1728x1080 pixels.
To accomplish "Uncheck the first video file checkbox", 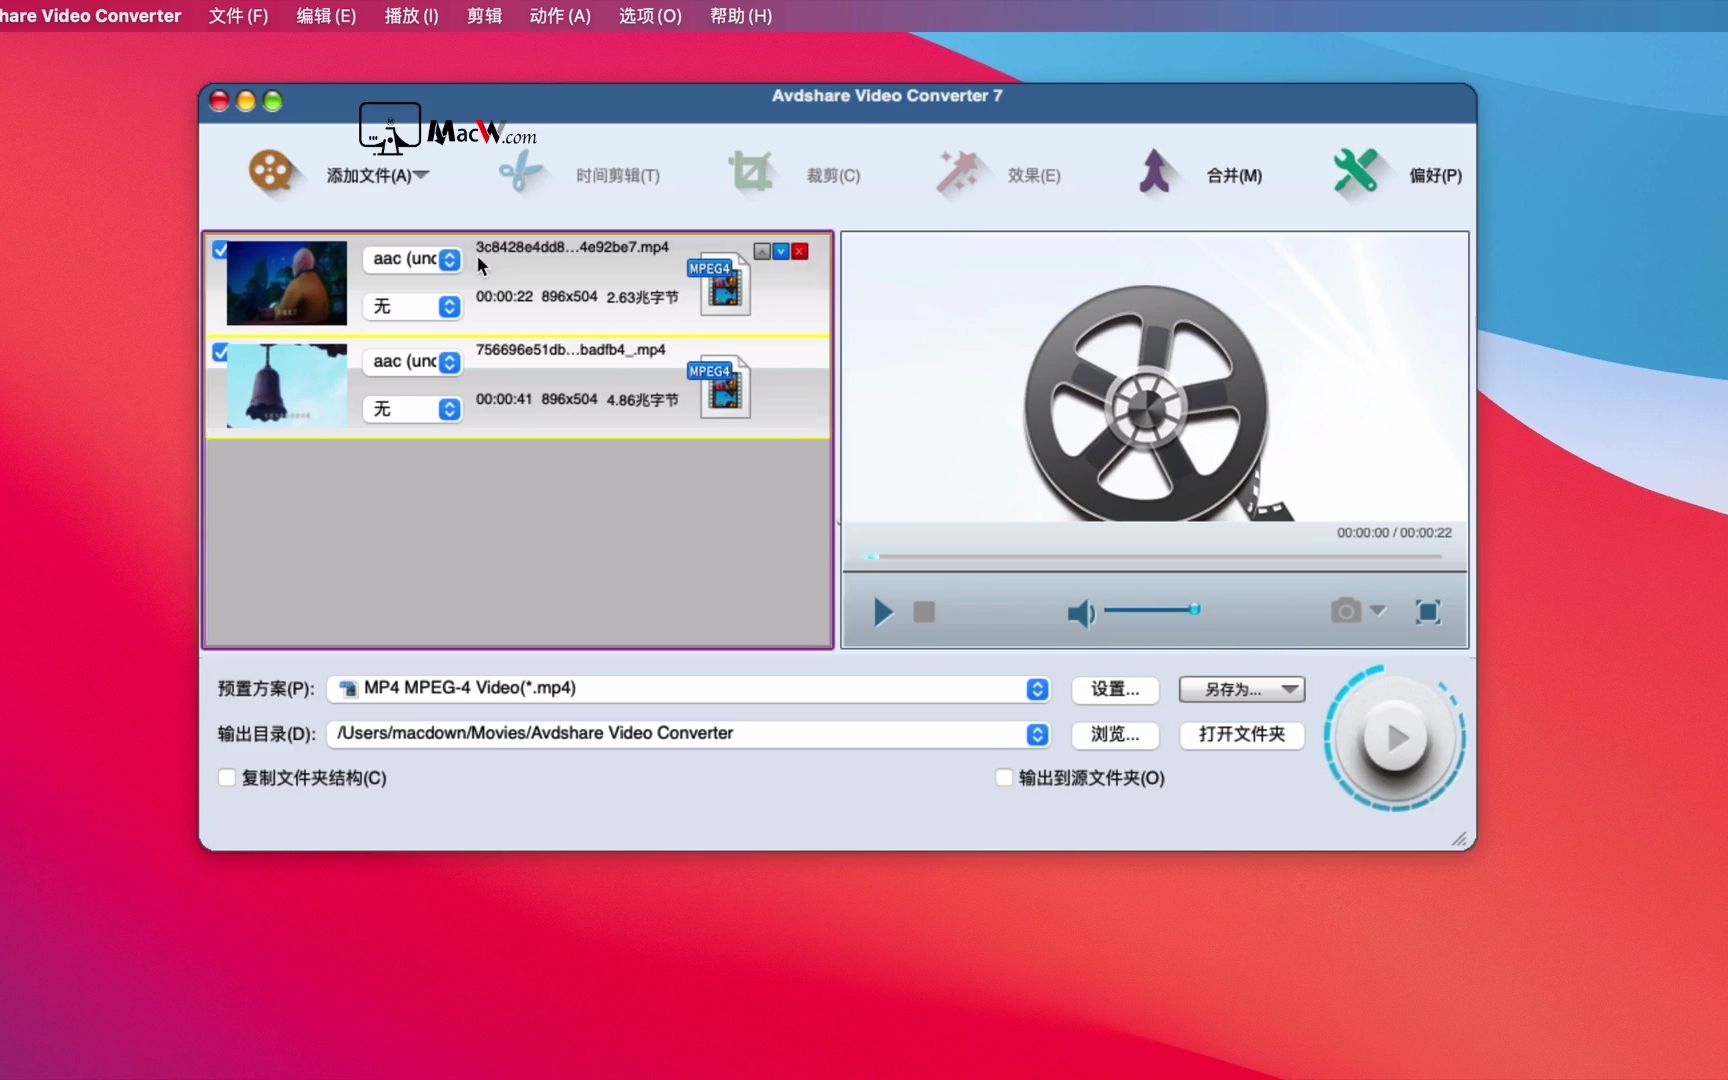I will 221,251.
